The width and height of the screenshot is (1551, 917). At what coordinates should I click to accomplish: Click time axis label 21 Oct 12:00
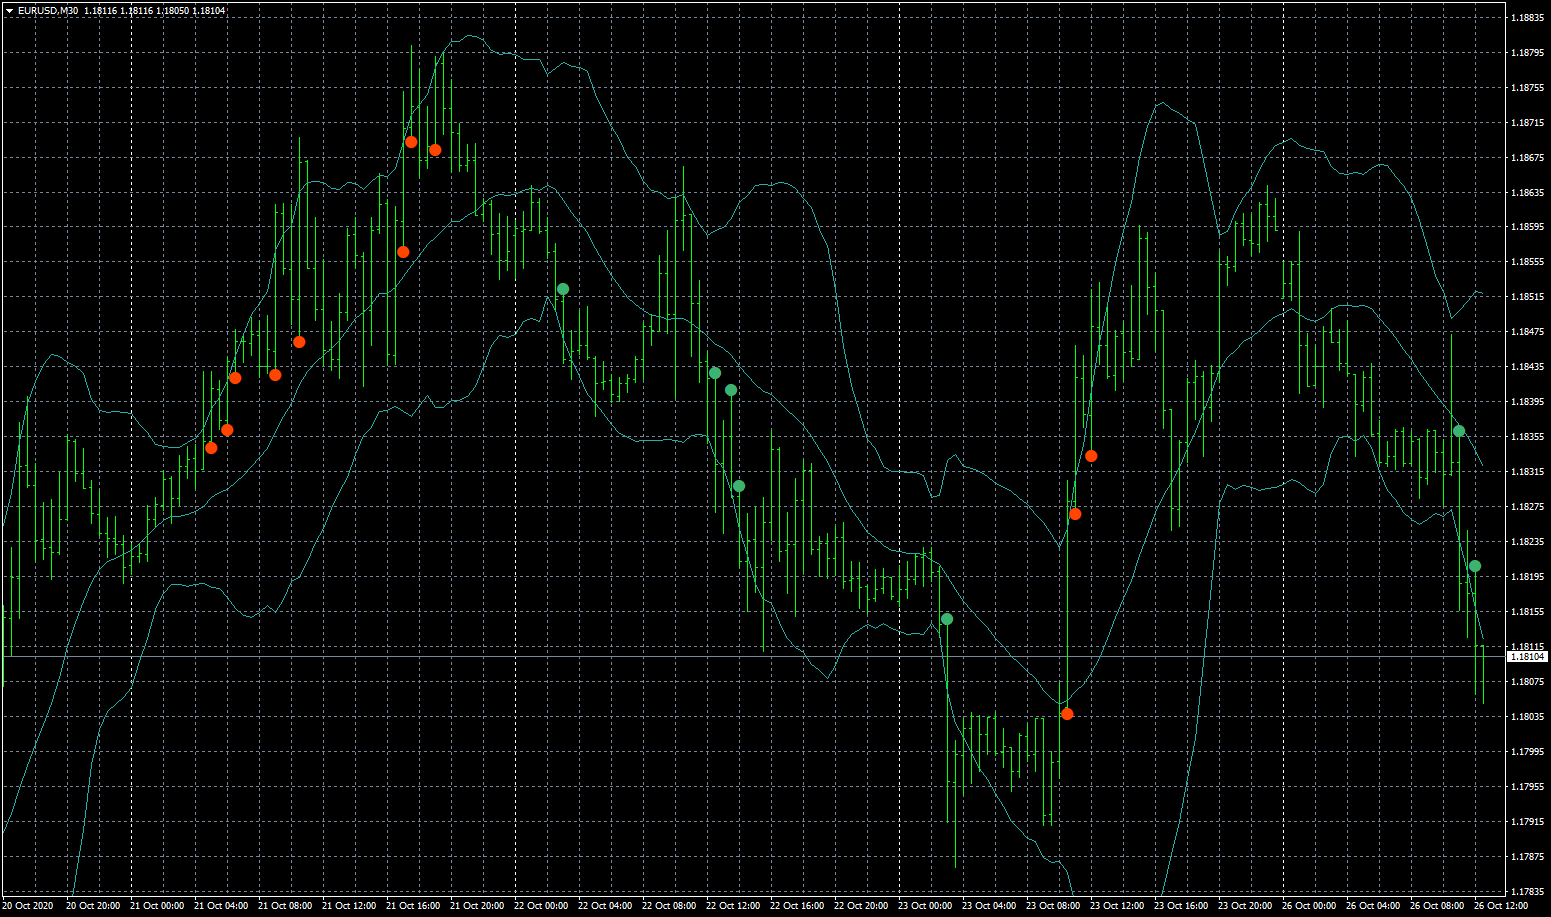click(x=349, y=906)
